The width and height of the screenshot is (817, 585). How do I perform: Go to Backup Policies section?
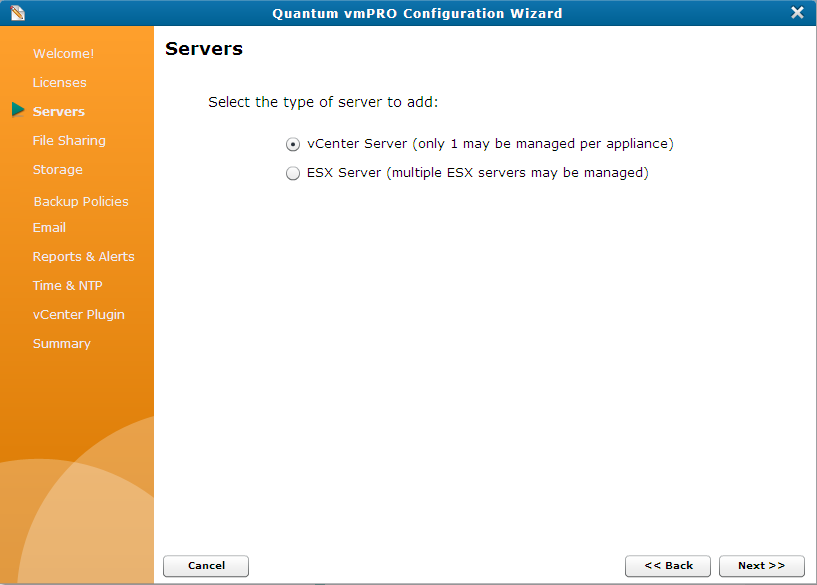click(80, 201)
